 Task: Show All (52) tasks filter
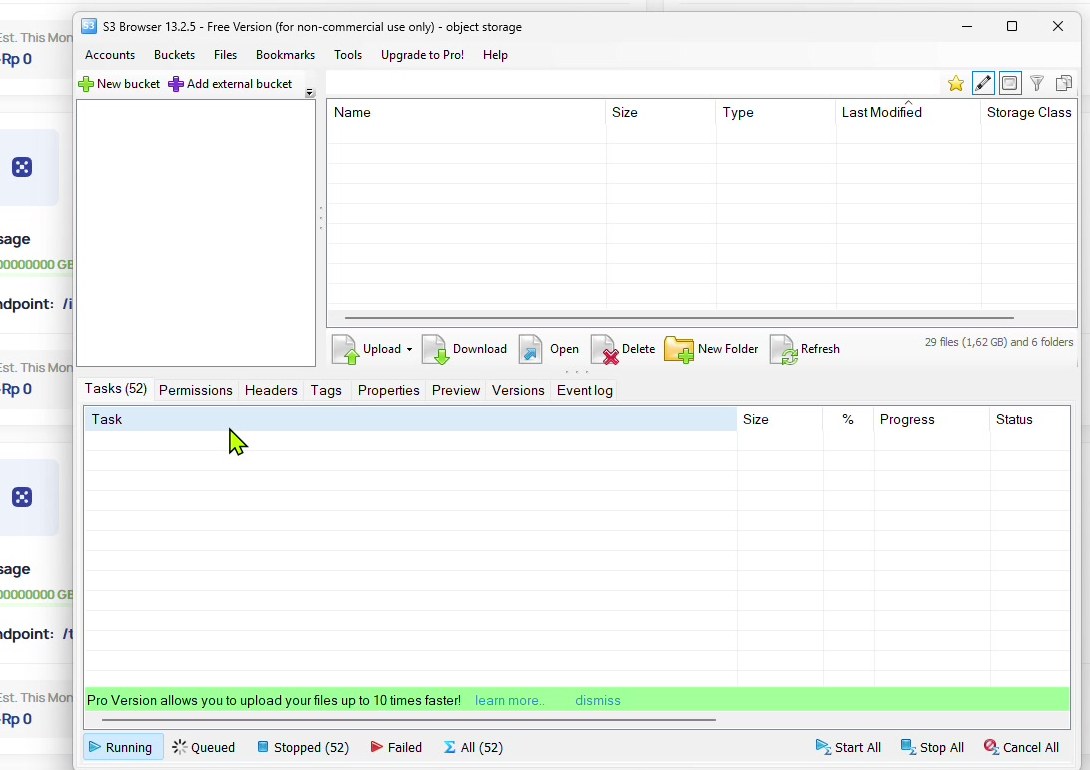(x=473, y=747)
